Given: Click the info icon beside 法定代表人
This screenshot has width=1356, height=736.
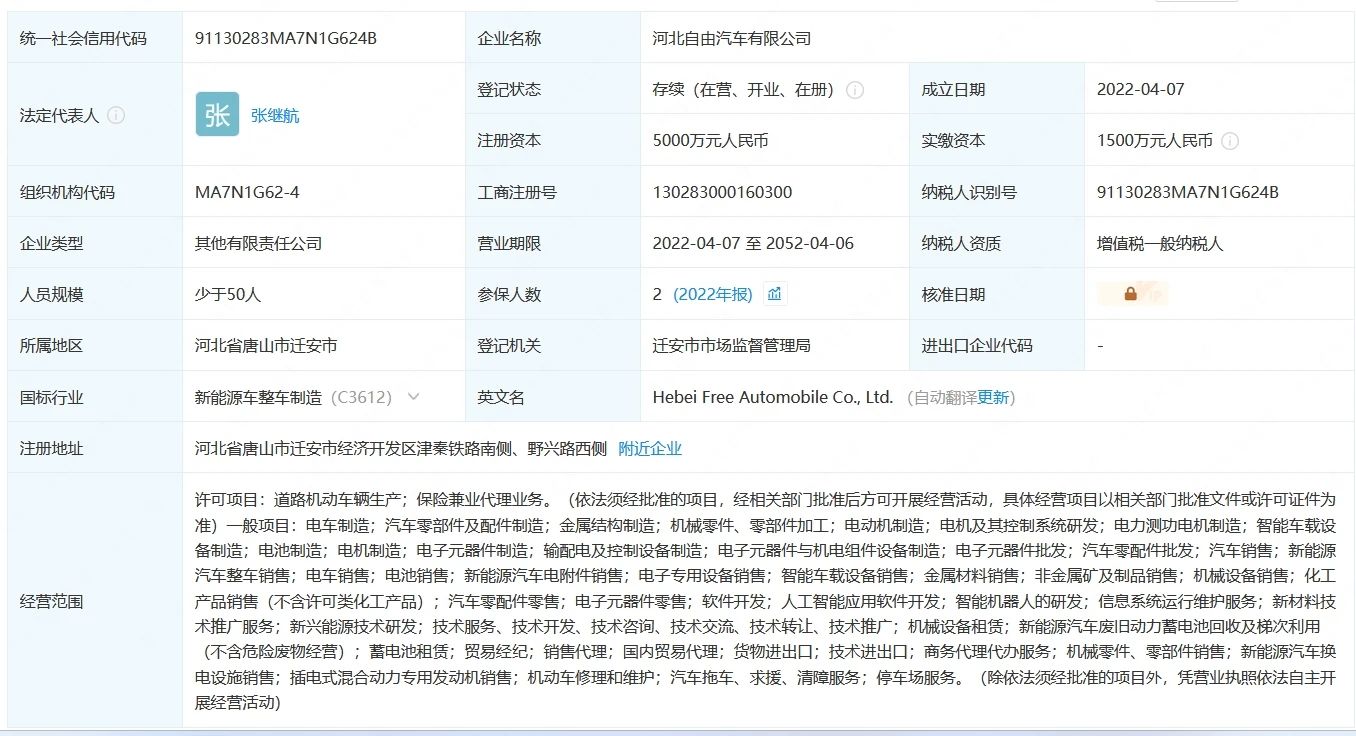Looking at the screenshot, I should (x=116, y=115).
